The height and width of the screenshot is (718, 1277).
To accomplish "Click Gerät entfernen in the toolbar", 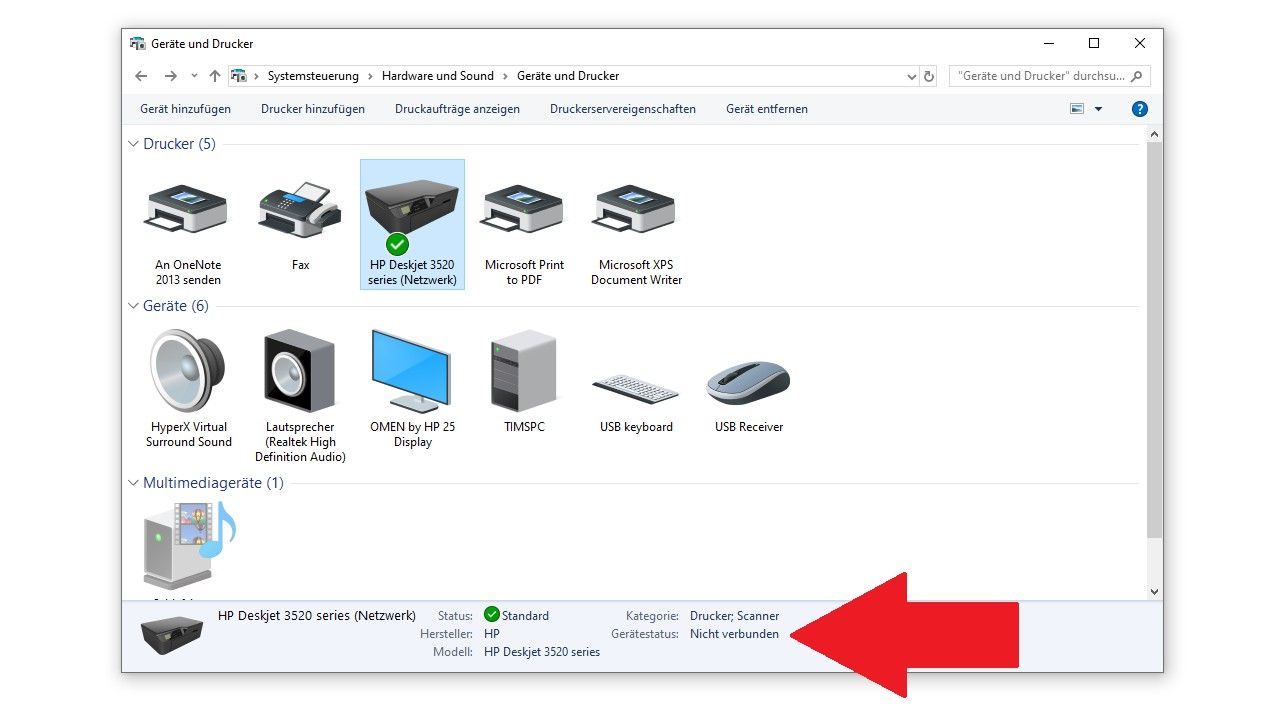I will (767, 109).
